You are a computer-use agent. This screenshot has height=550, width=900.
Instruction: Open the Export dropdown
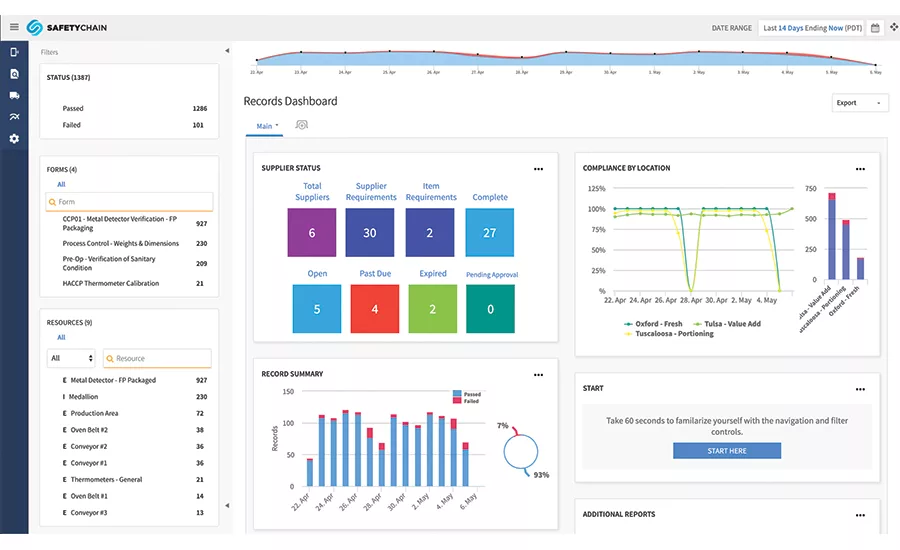coord(860,102)
